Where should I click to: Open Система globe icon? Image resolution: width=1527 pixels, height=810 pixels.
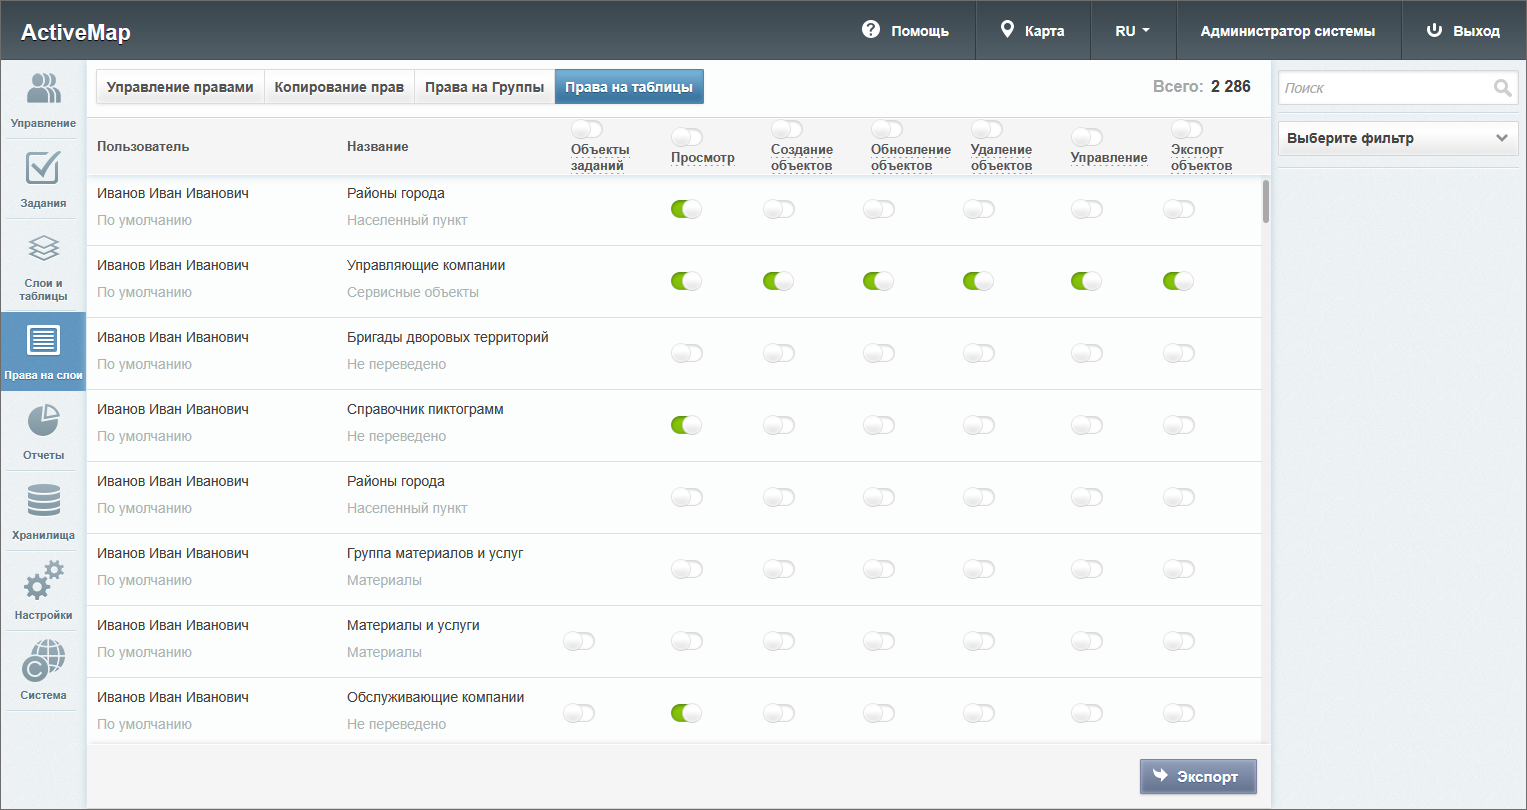tap(43, 661)
